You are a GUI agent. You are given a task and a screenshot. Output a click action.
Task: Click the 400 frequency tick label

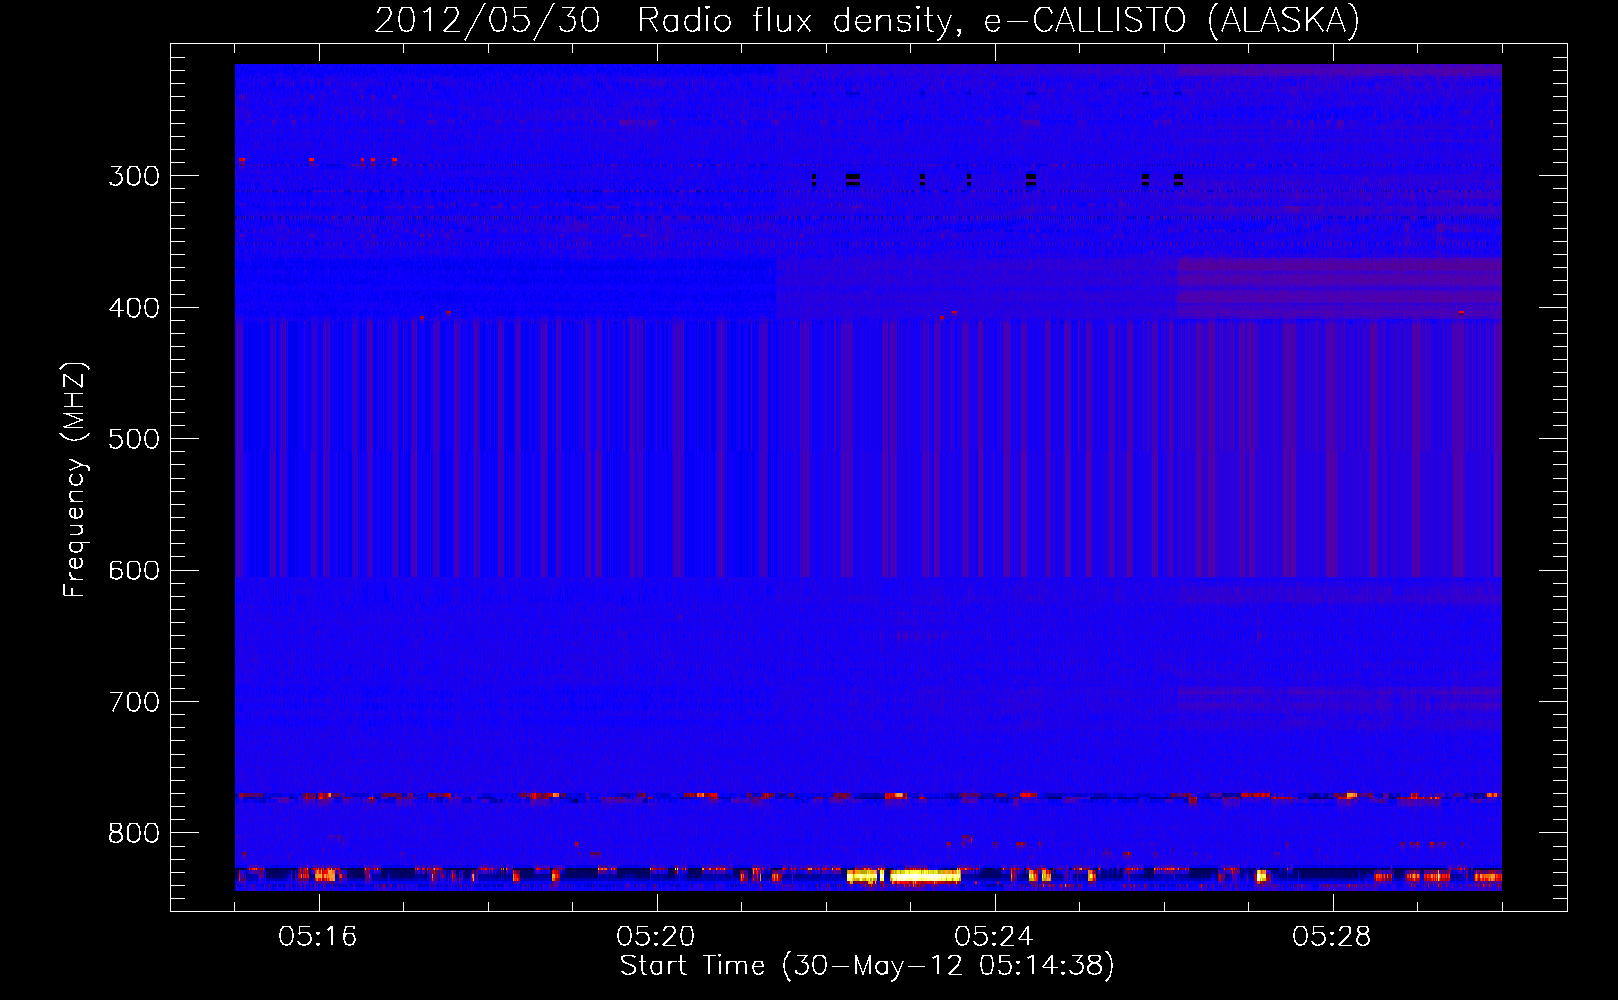point(134,308)
